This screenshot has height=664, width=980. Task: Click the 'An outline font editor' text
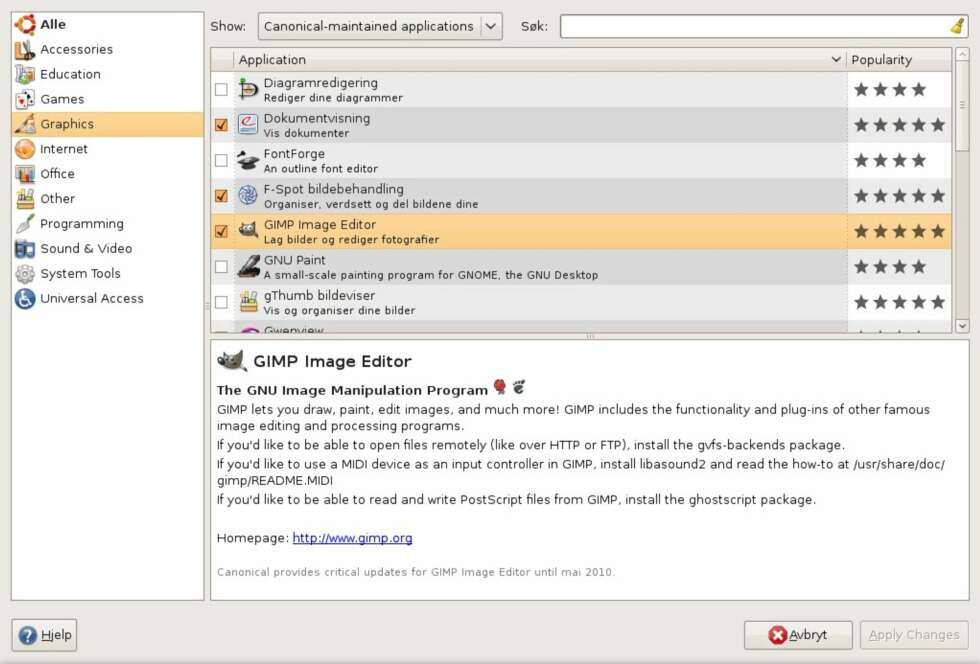pyautogui.click(x=321, y=169)
